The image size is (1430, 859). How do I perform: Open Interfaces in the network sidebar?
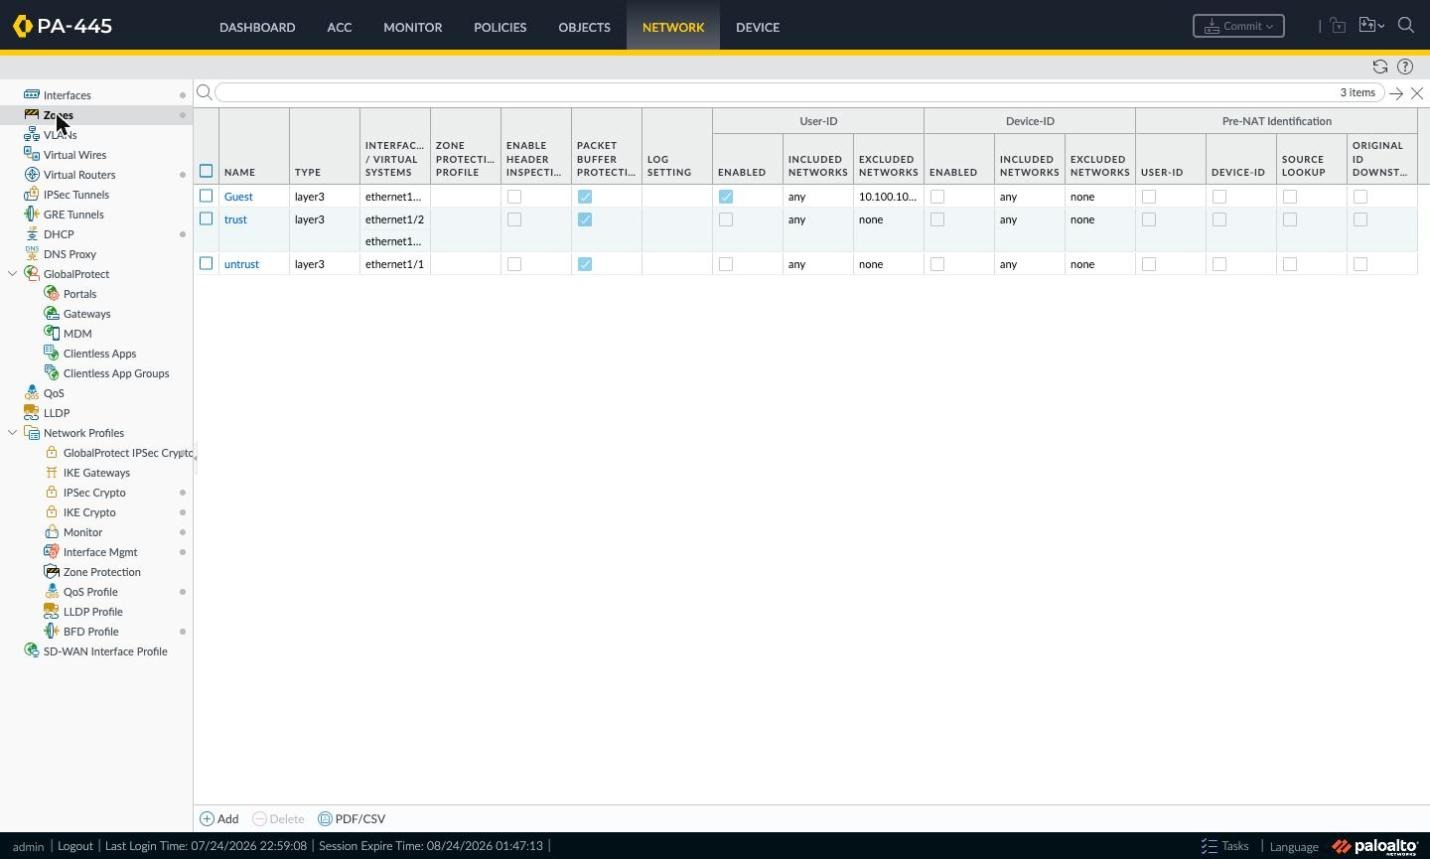[x=67, y=95]
